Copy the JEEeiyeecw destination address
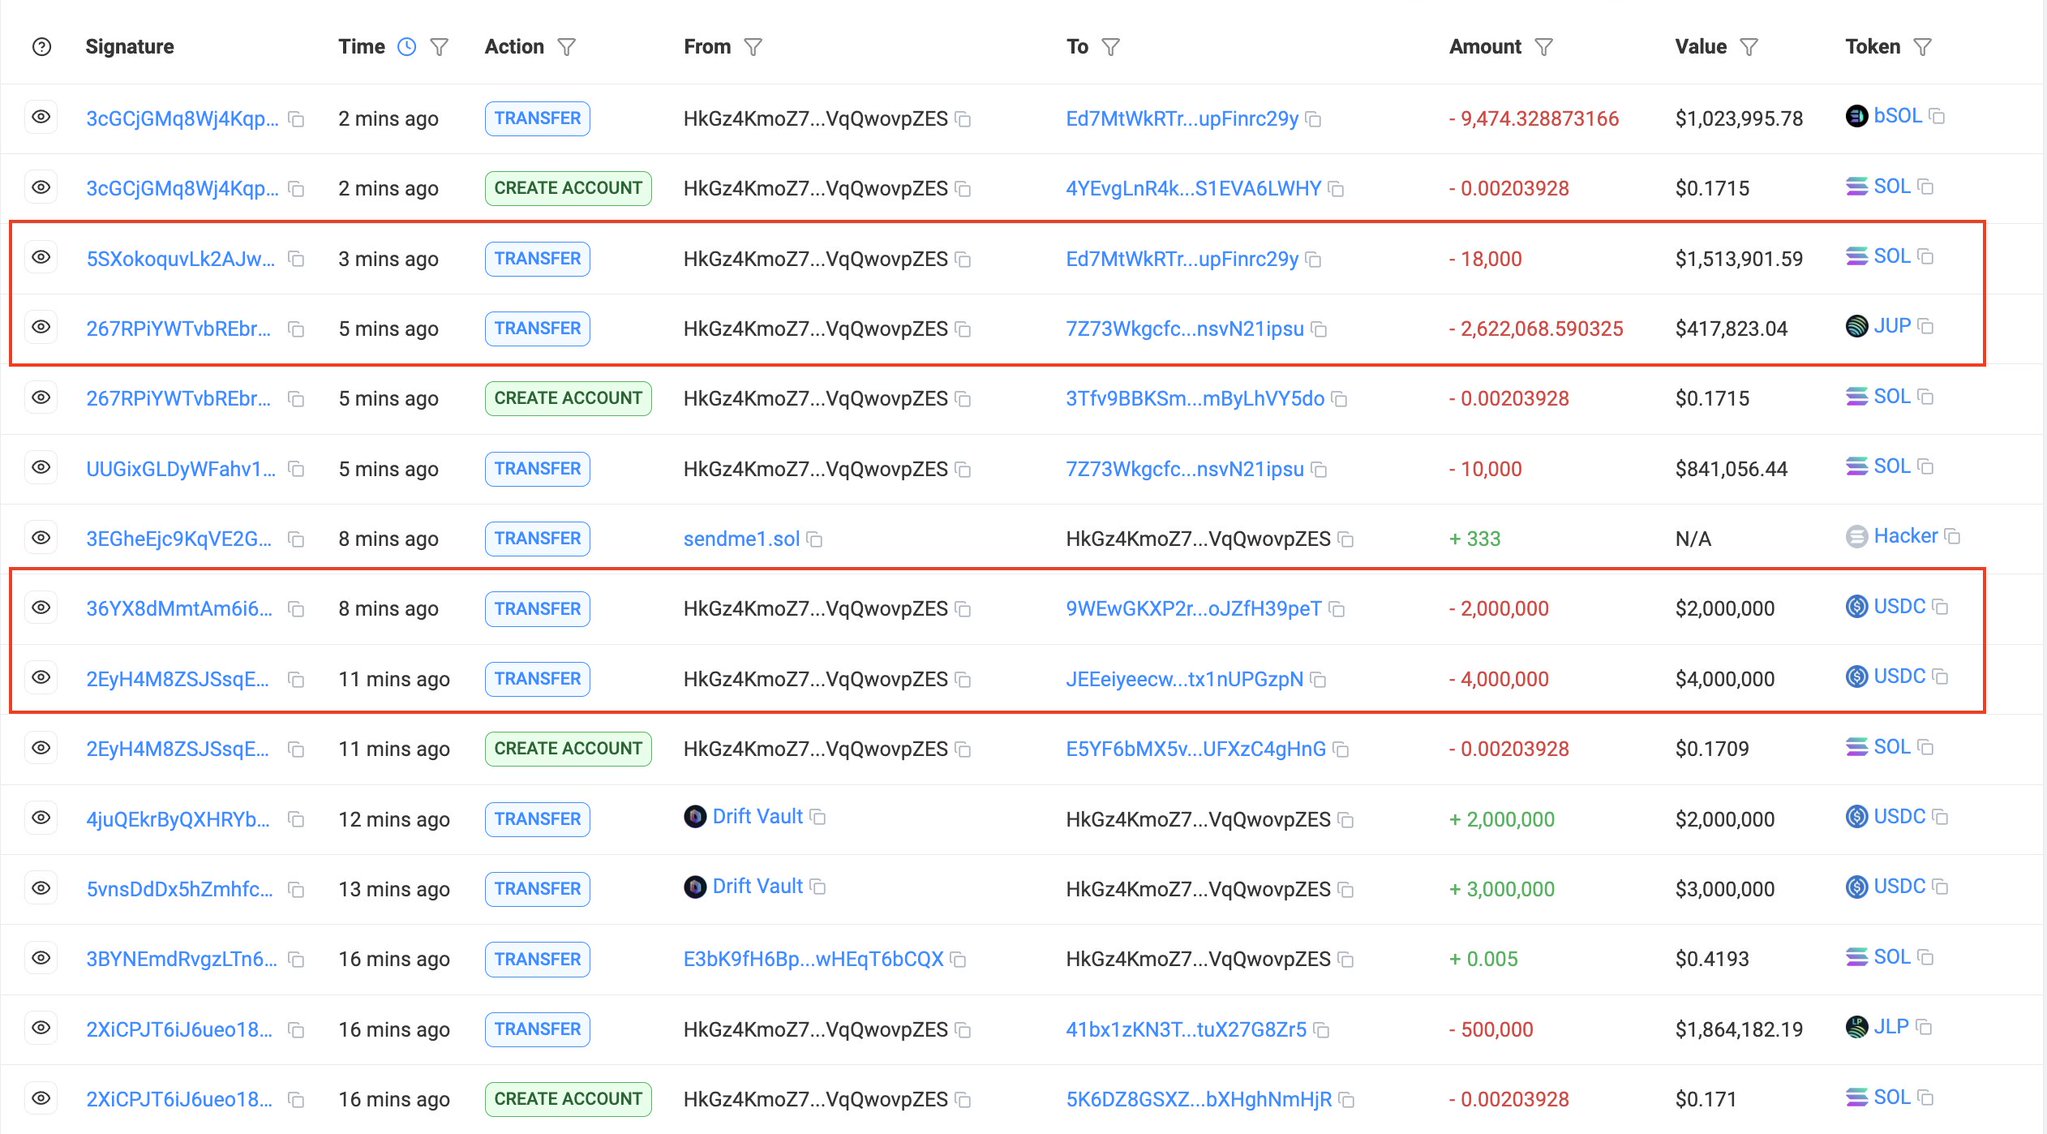 tap(1319, 680)
